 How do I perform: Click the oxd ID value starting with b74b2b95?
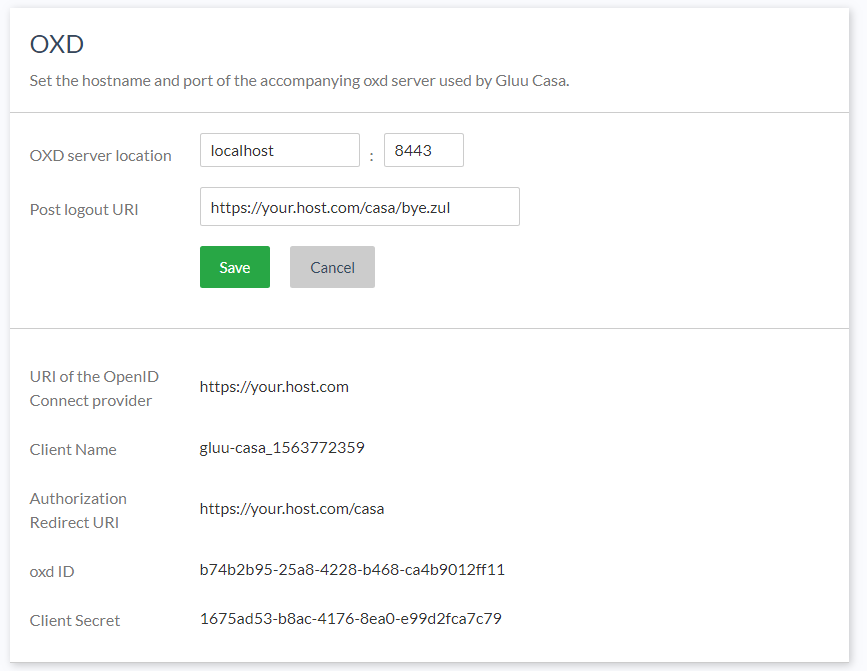tap(352, 570)
